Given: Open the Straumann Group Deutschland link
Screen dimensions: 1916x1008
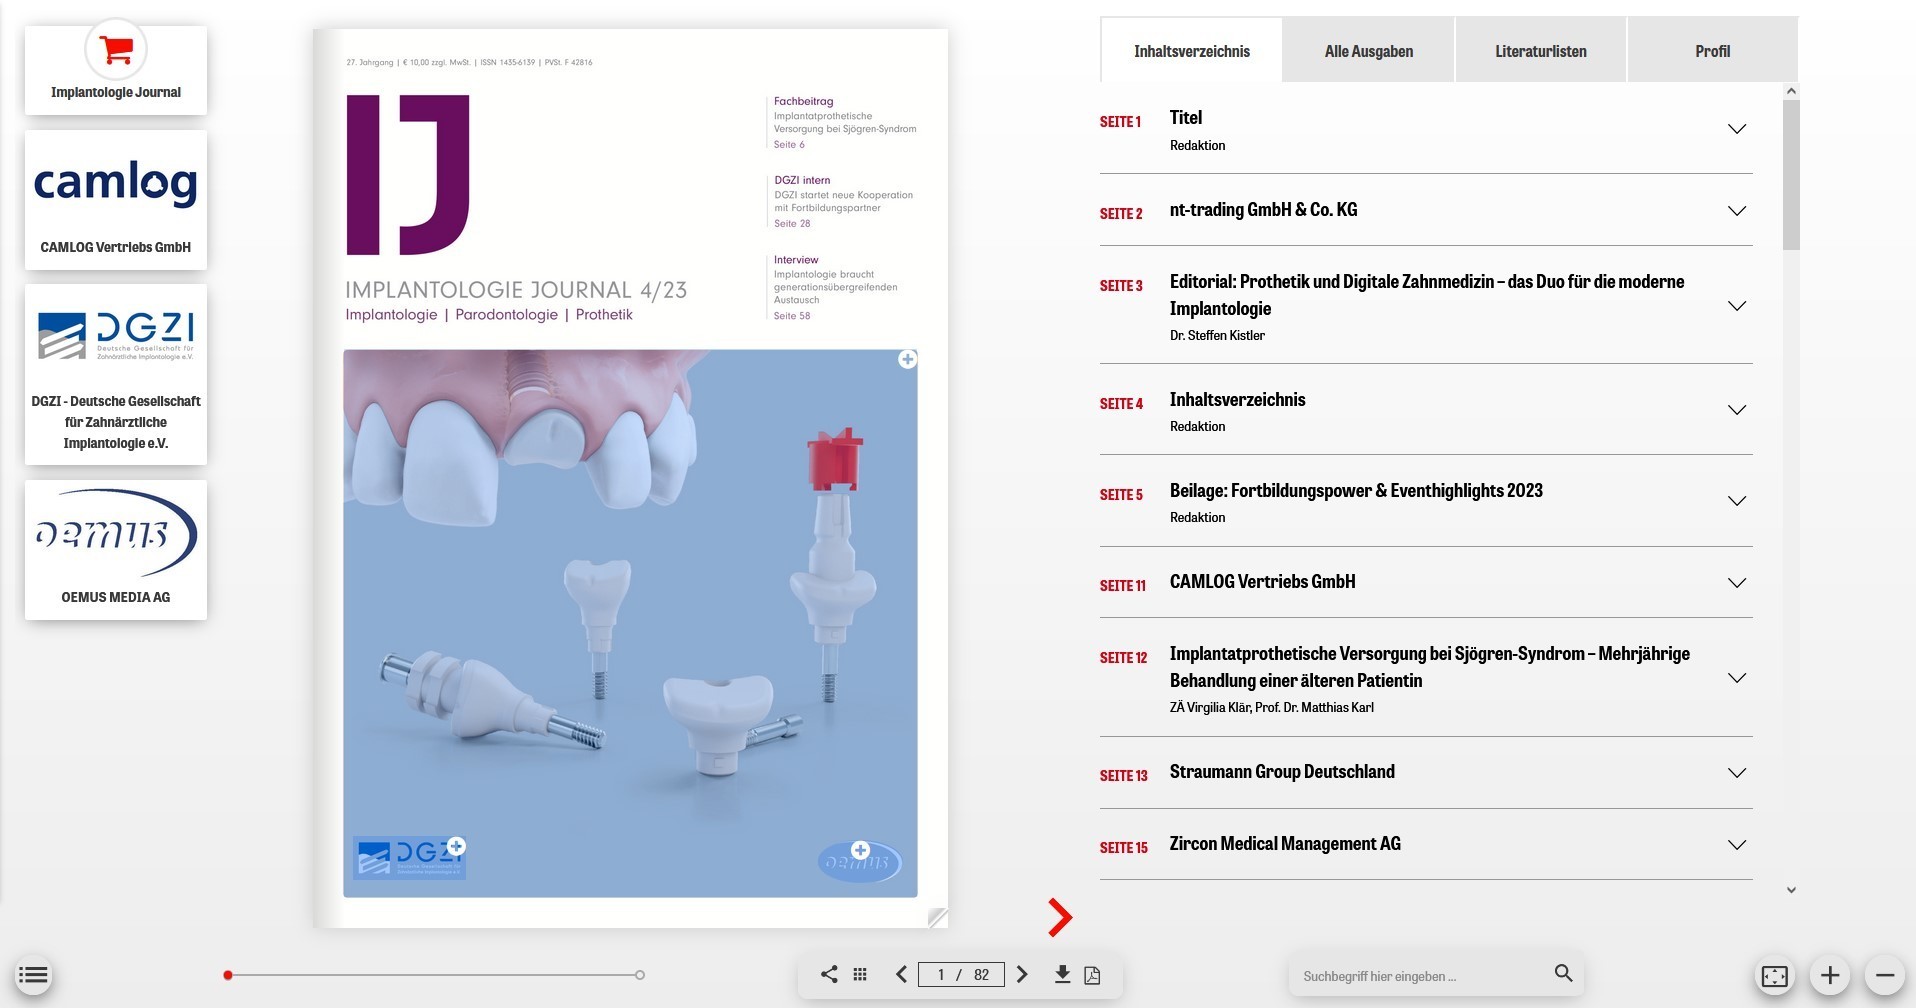Looking at the screenshot, I should [x=1282, y=772].
